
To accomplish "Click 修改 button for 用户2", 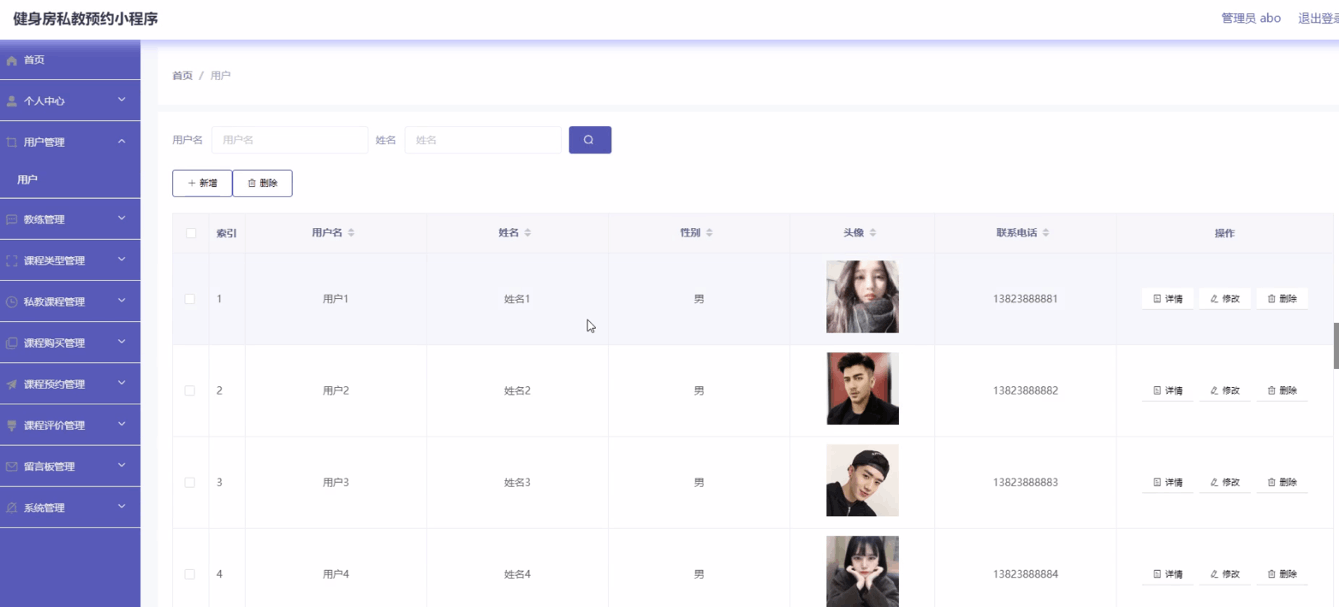I will (x=1224, y=391).
